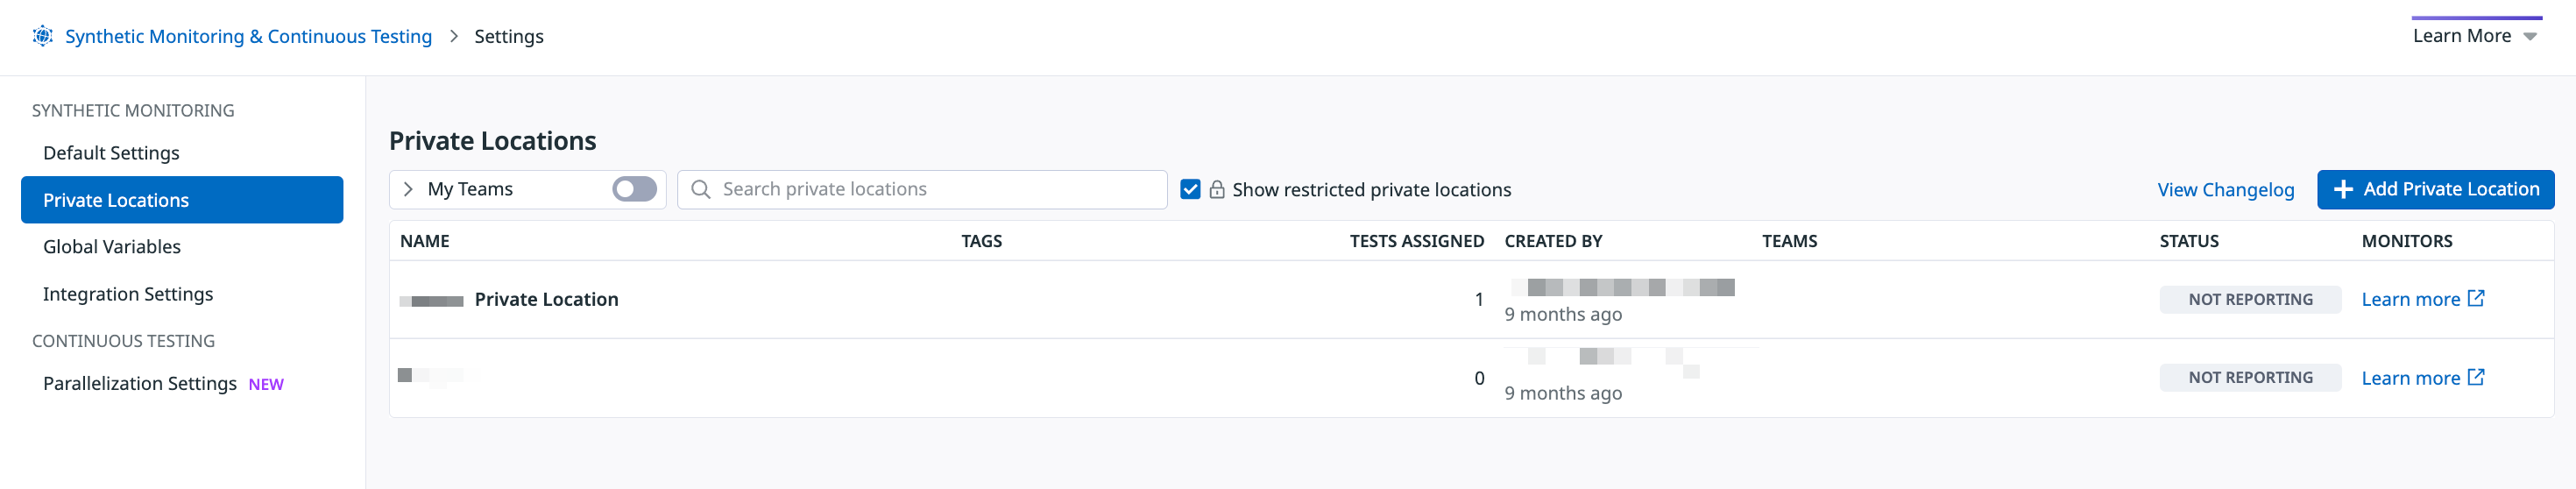The image size is (2576, 489).
Task: Click Synthetic Monitoring & Continuous Testing breadcrumb
Action: click(x=248, y=36)
